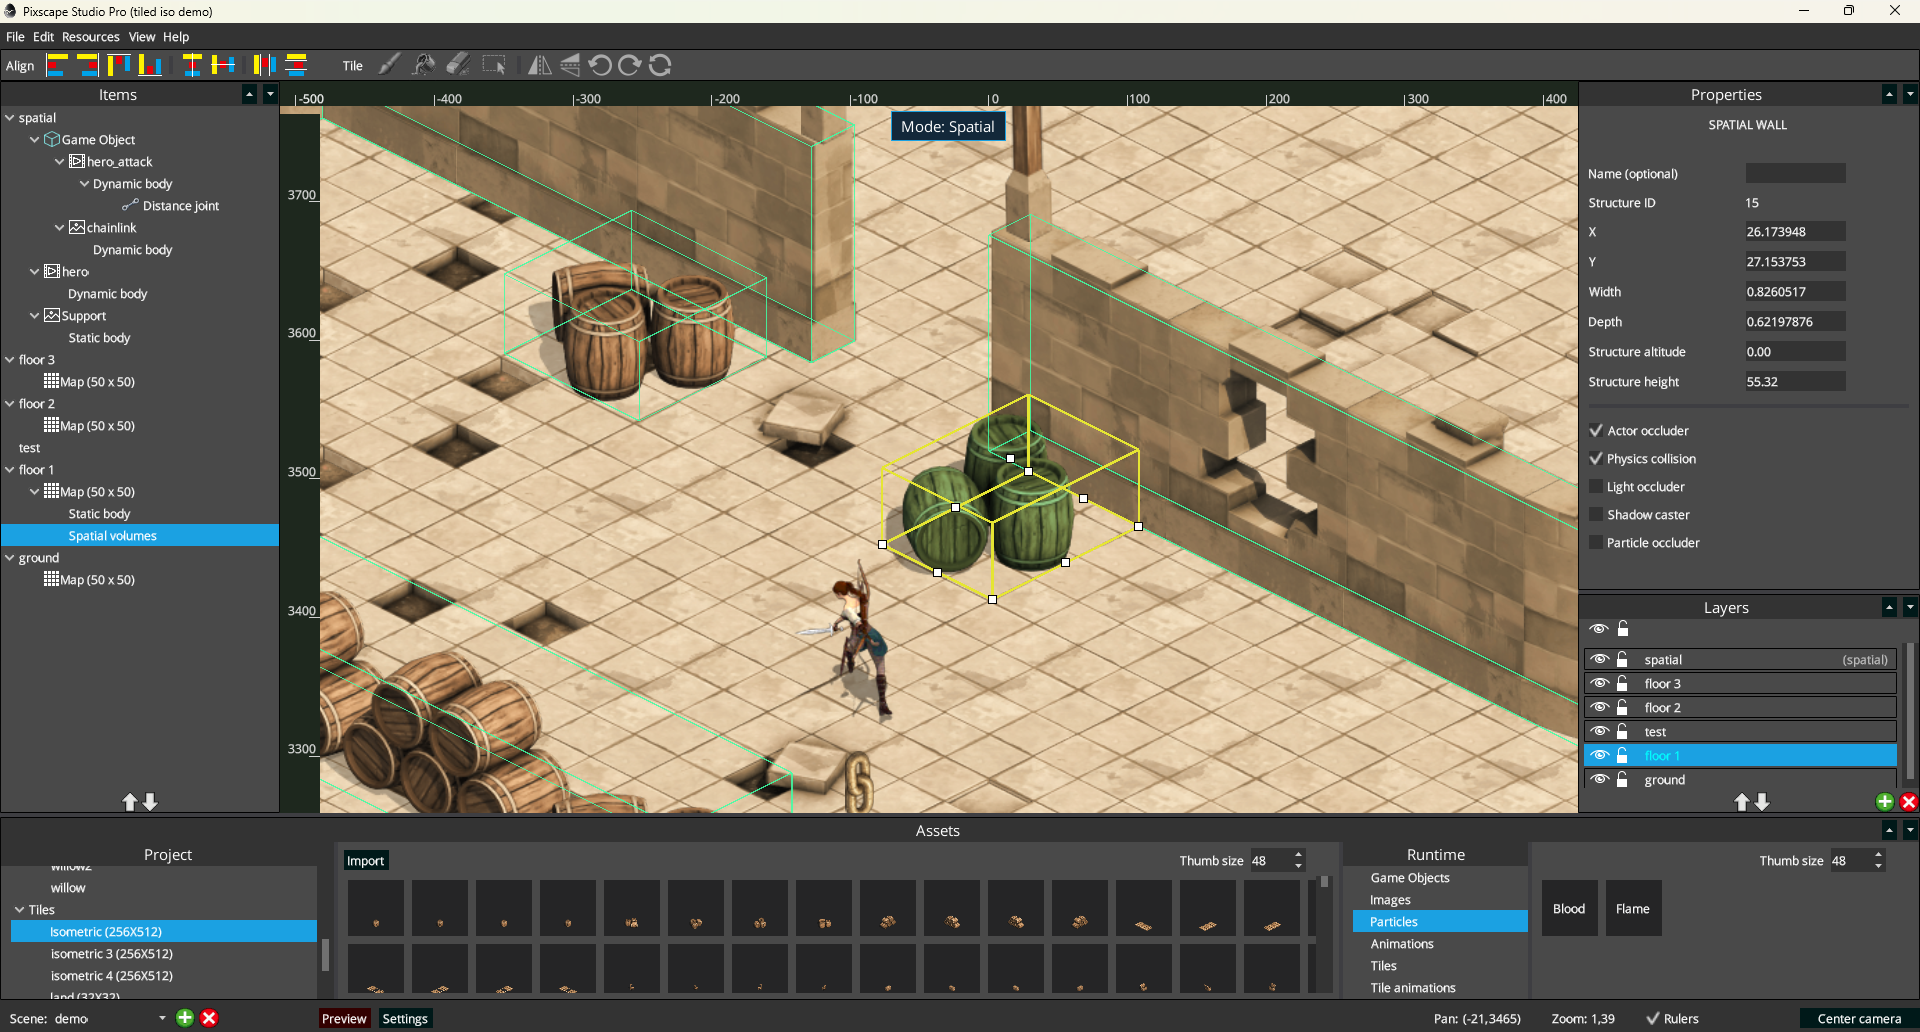Select the tile eraser tool
This screenshot has height=1032, width=1920.
(x=459, y=65)
